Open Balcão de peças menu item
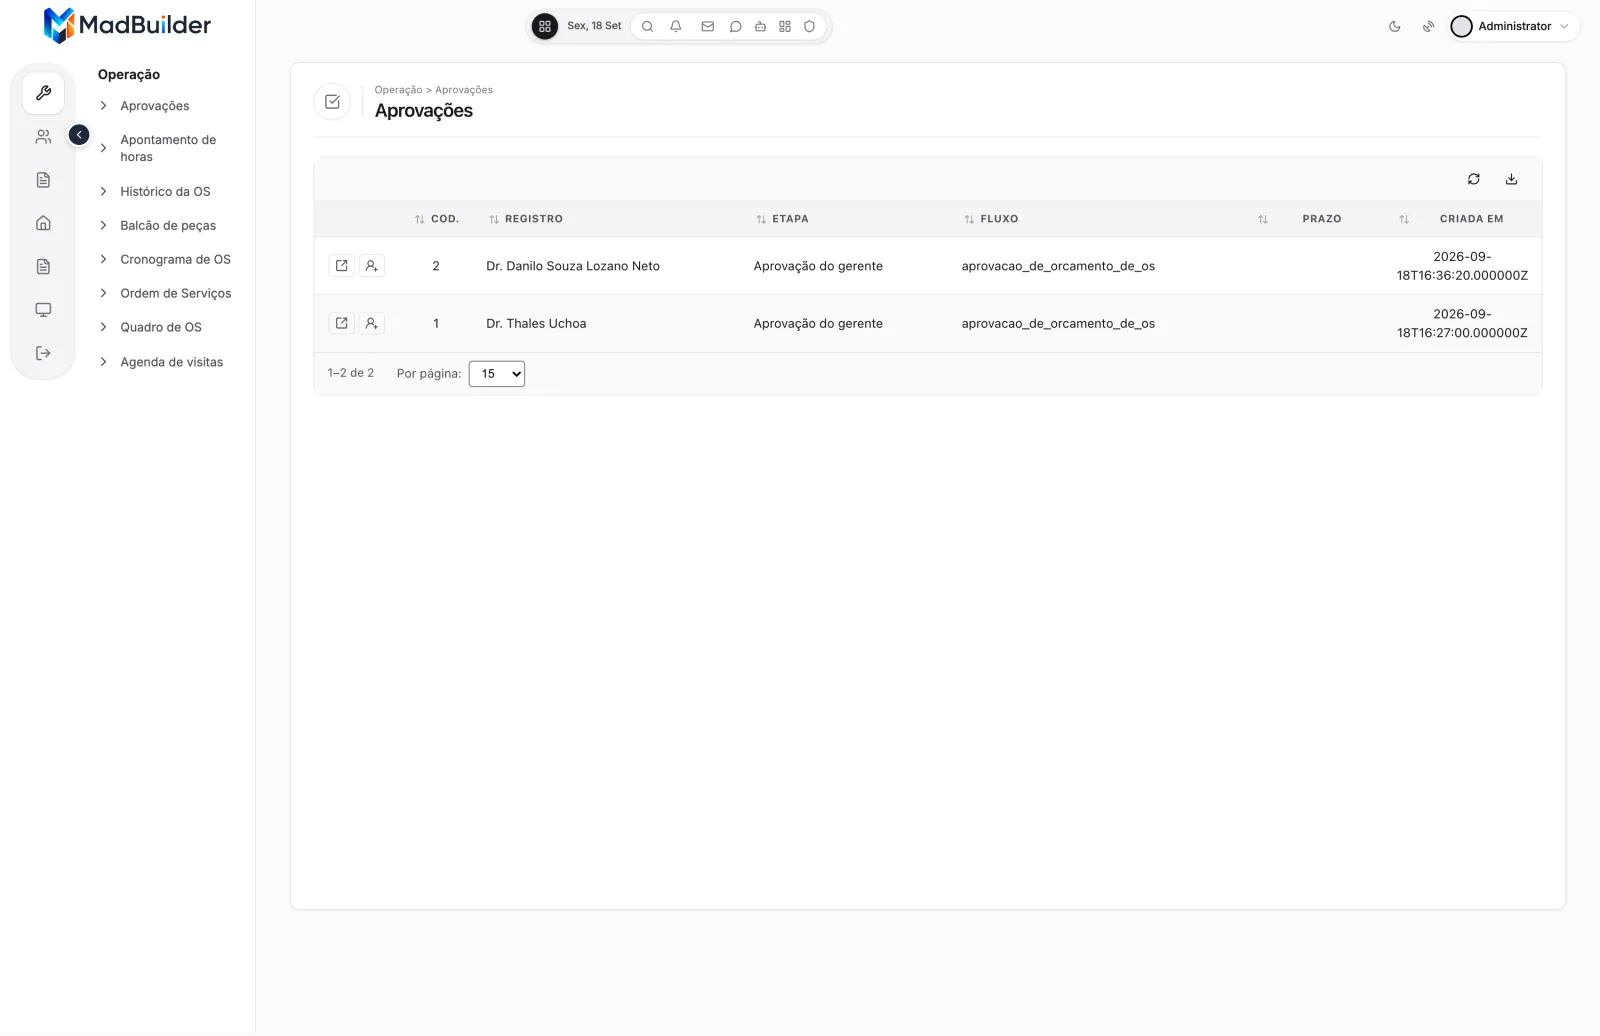The image size is (1600, 1036). point(168,225)
